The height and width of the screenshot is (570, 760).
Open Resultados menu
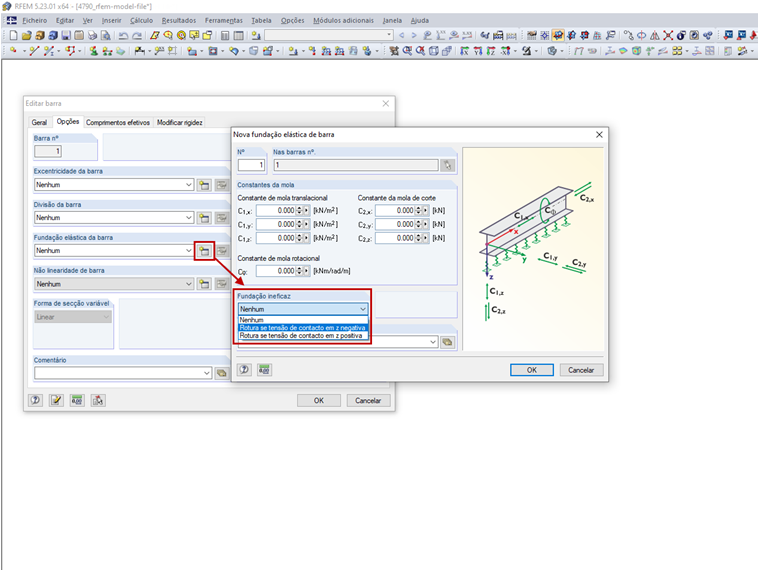click(x=179, y=20)
